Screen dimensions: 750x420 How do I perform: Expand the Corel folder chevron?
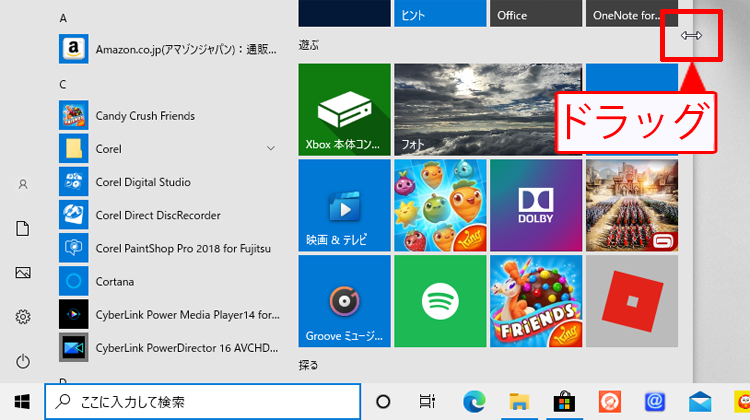[x=271, y=149]
